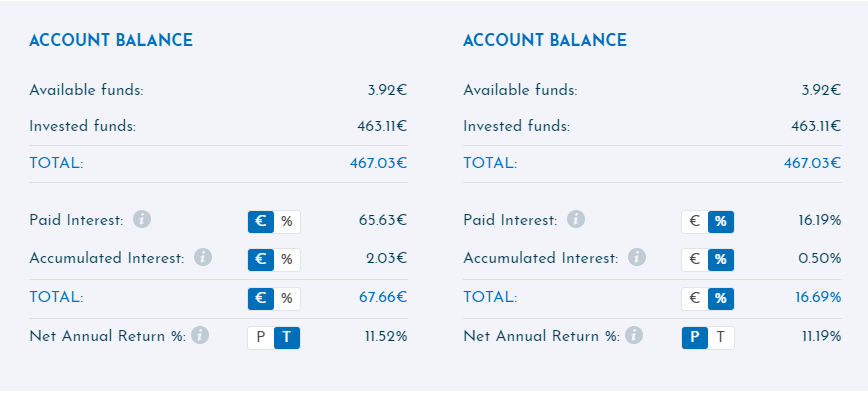Select € for interest TOTAL in left panel

pyautogui.click(x=261, y=299)
